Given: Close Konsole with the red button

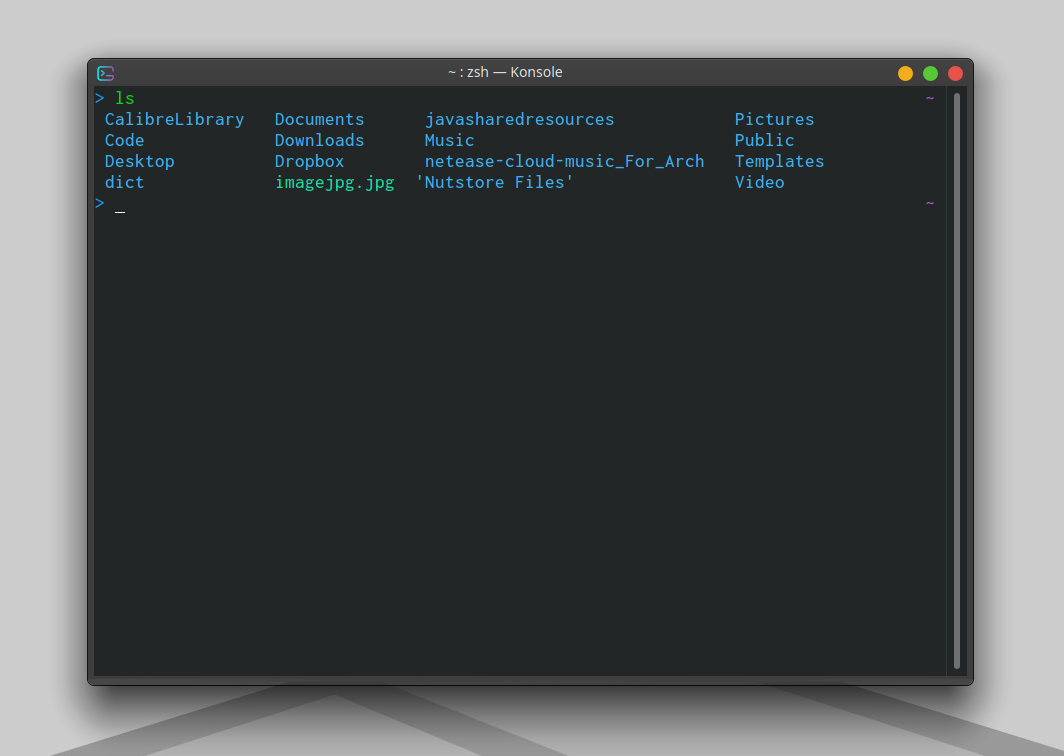Looking at the screenshot, I should coord(955,73).
